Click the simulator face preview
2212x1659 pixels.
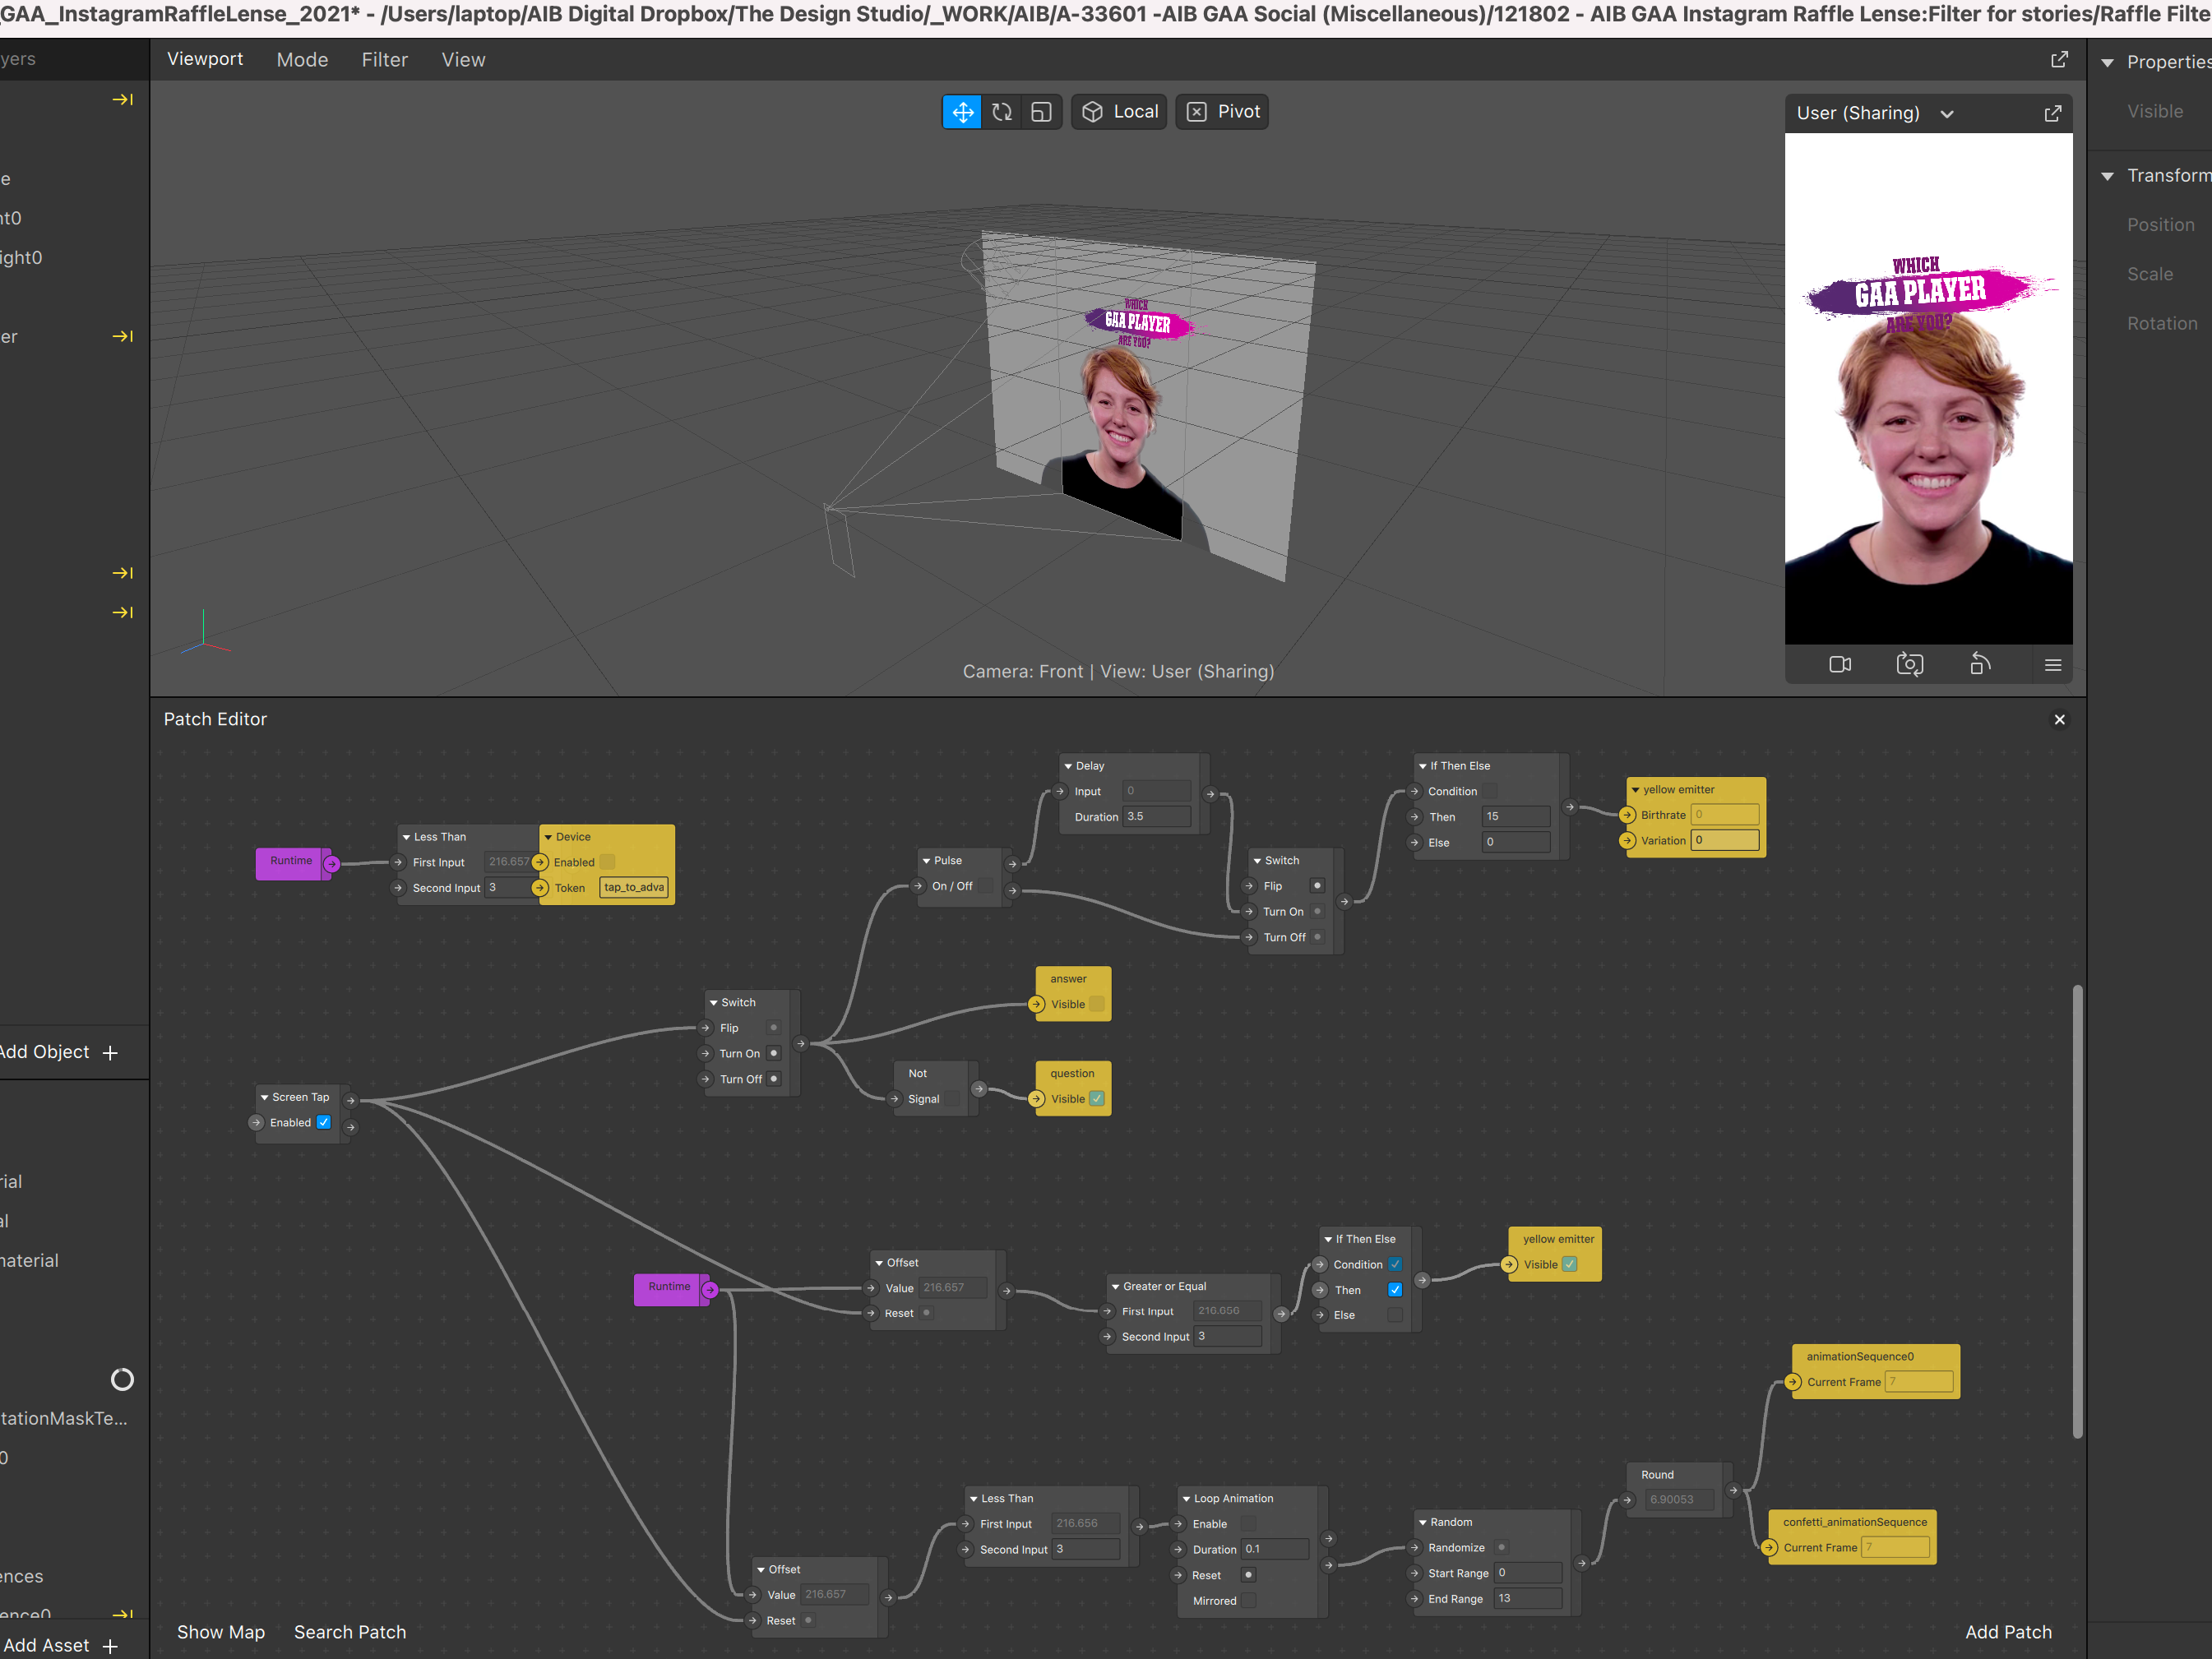(x=1928, y=388)
